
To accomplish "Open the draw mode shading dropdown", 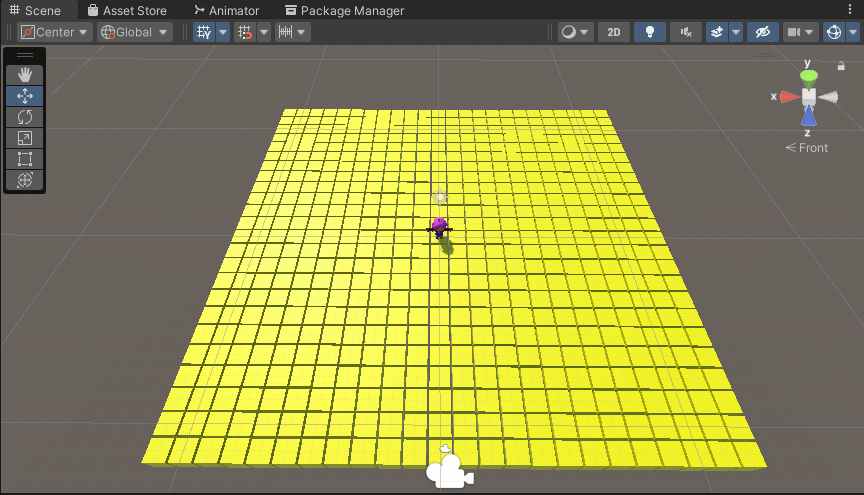I will 575,32.
